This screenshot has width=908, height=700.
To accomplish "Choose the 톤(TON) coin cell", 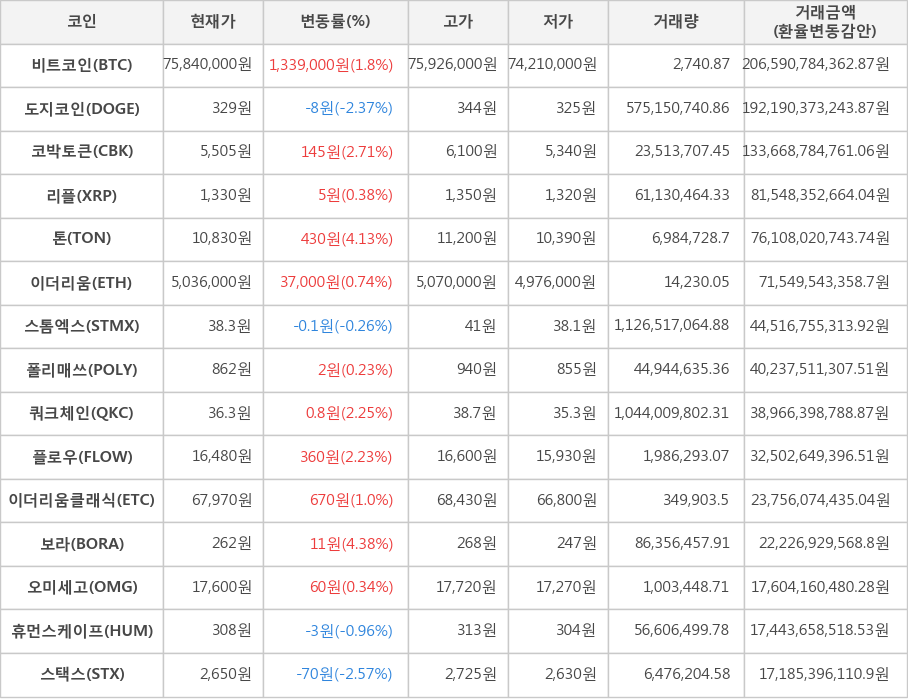I will coord(82,238).
